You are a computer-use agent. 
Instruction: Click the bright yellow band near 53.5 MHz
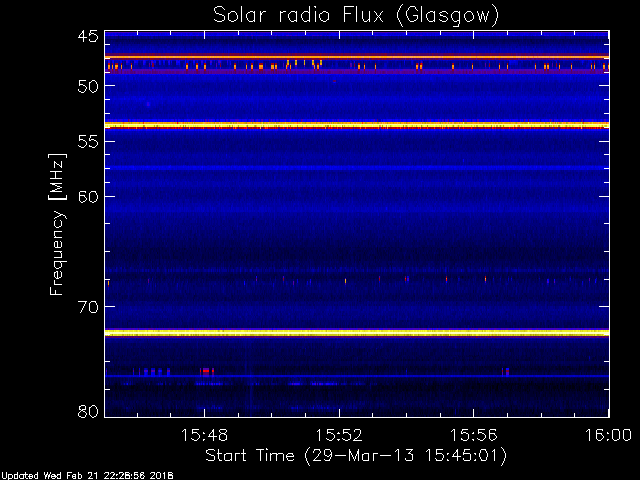coord(357,125)
